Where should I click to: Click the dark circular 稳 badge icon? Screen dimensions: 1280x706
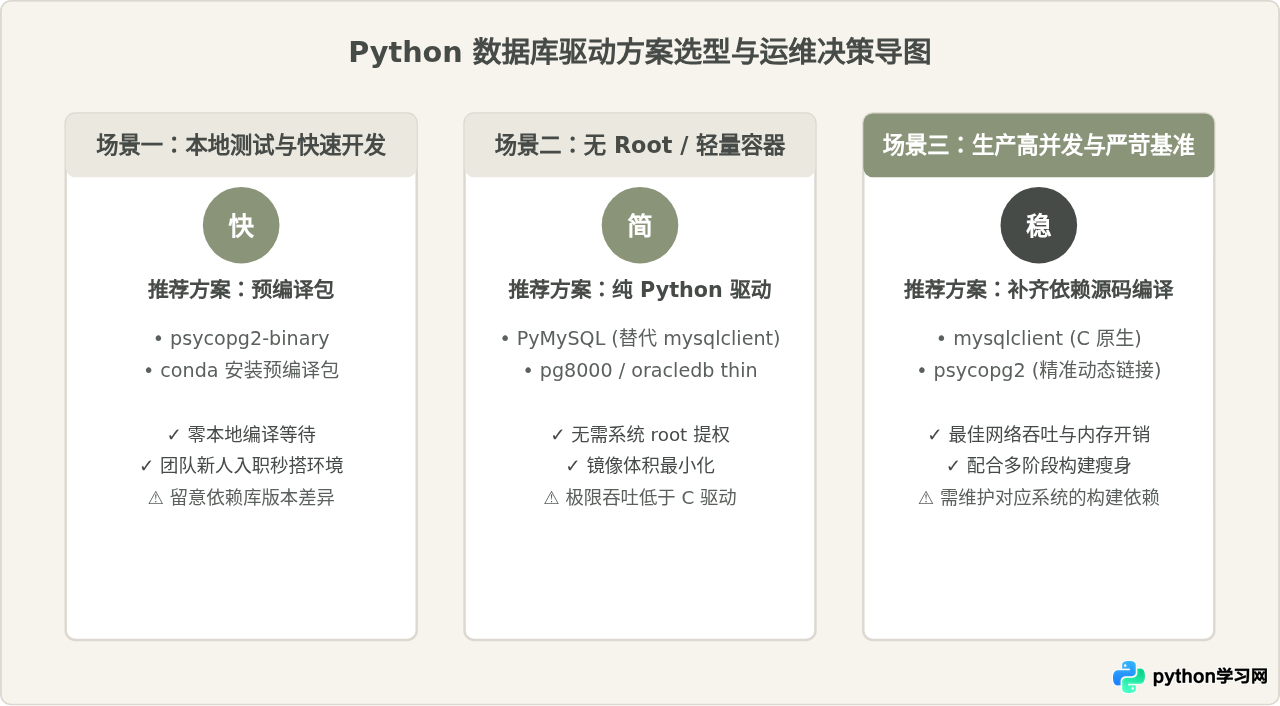pyautogui.click(x=1039, y=225)
